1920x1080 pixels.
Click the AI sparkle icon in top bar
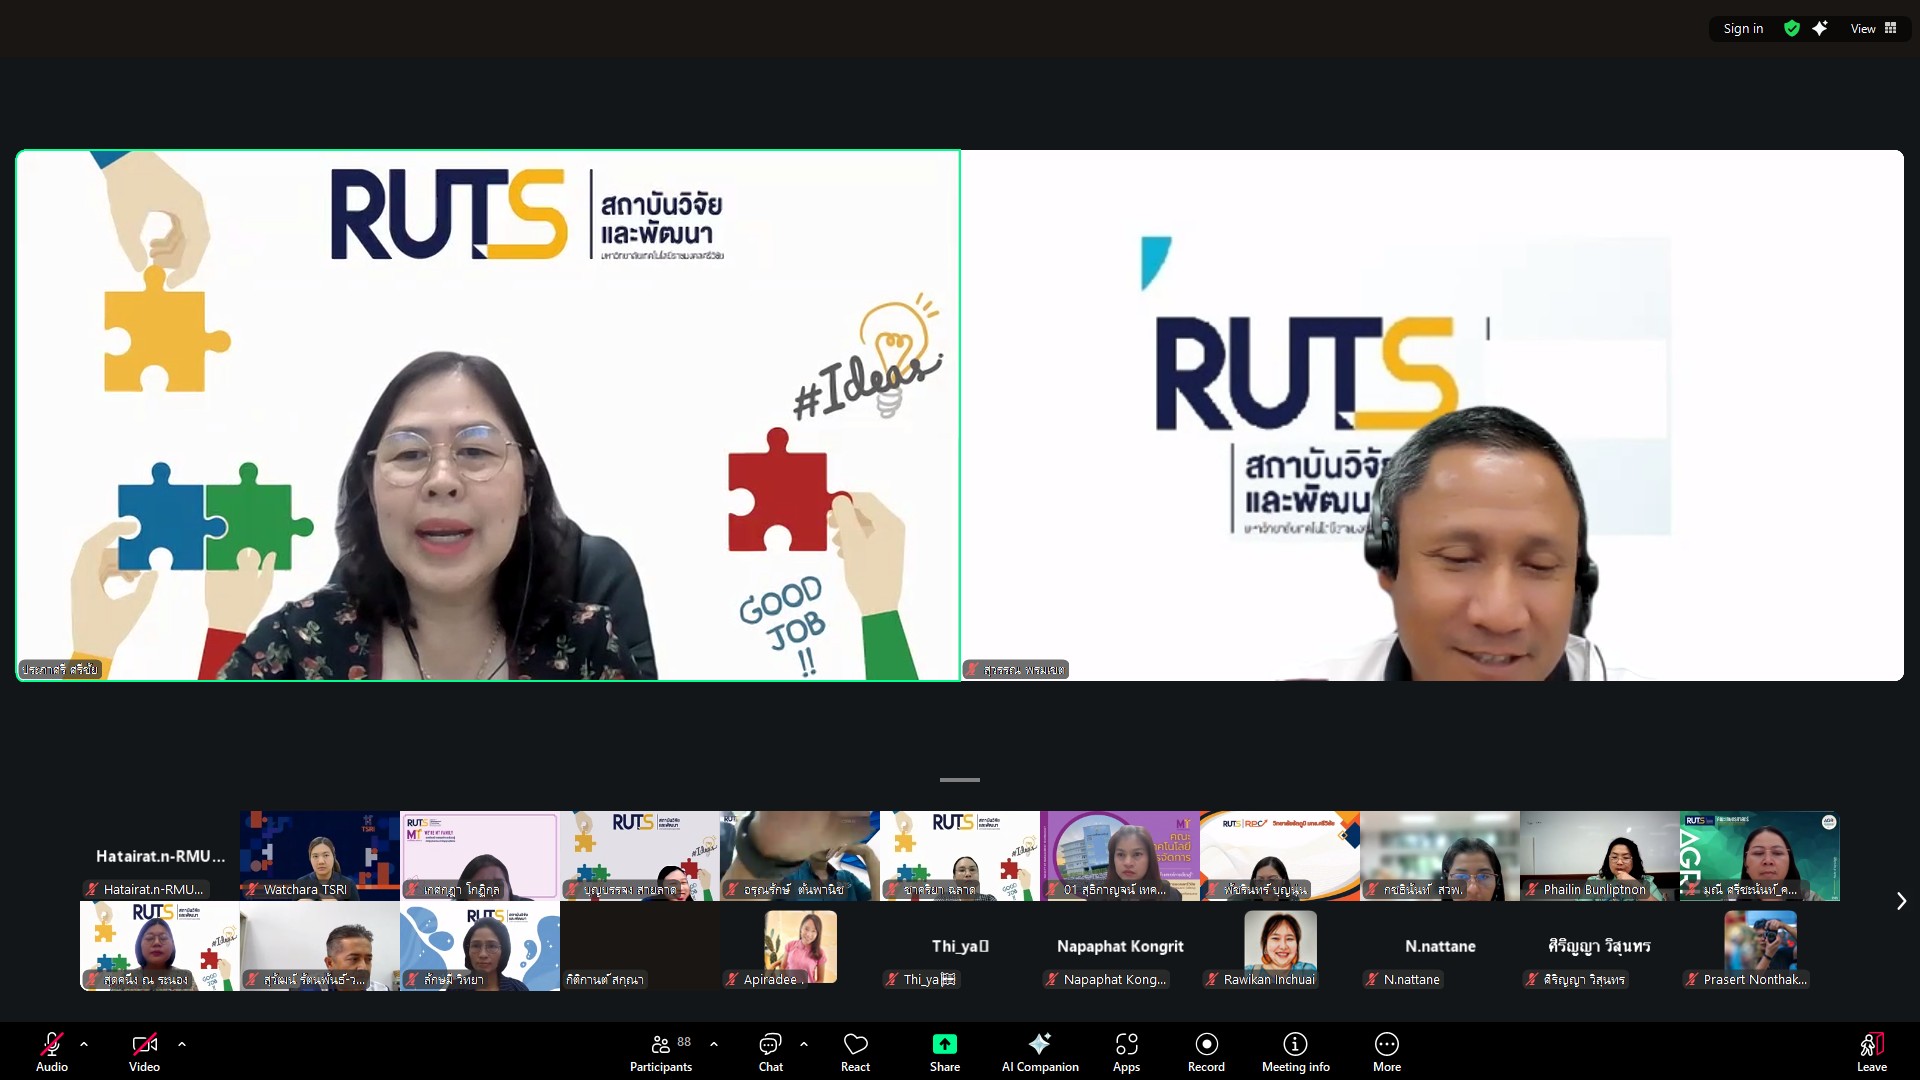pyautogui.click(x=1820, y=29)
